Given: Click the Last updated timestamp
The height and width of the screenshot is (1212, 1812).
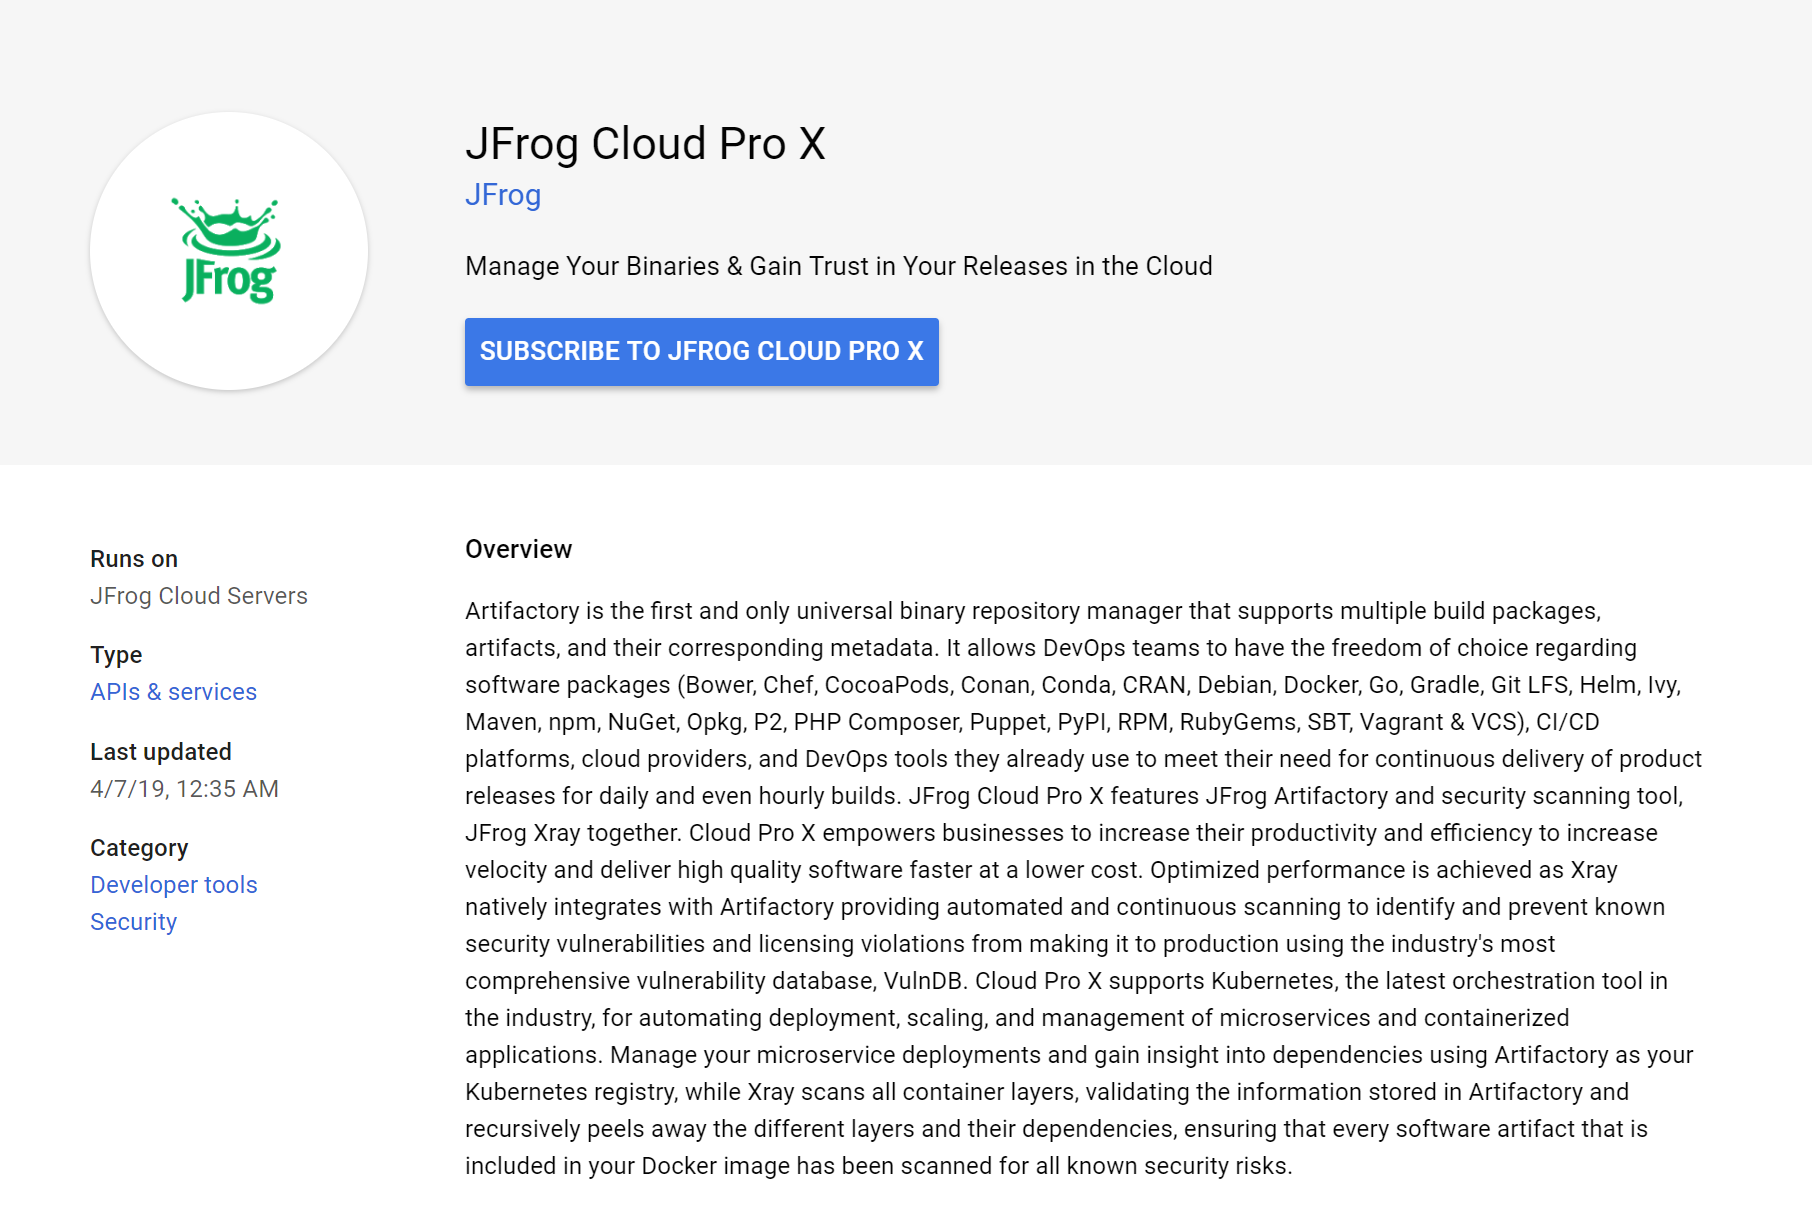Looking at the screenshot, I should (184, 788).
